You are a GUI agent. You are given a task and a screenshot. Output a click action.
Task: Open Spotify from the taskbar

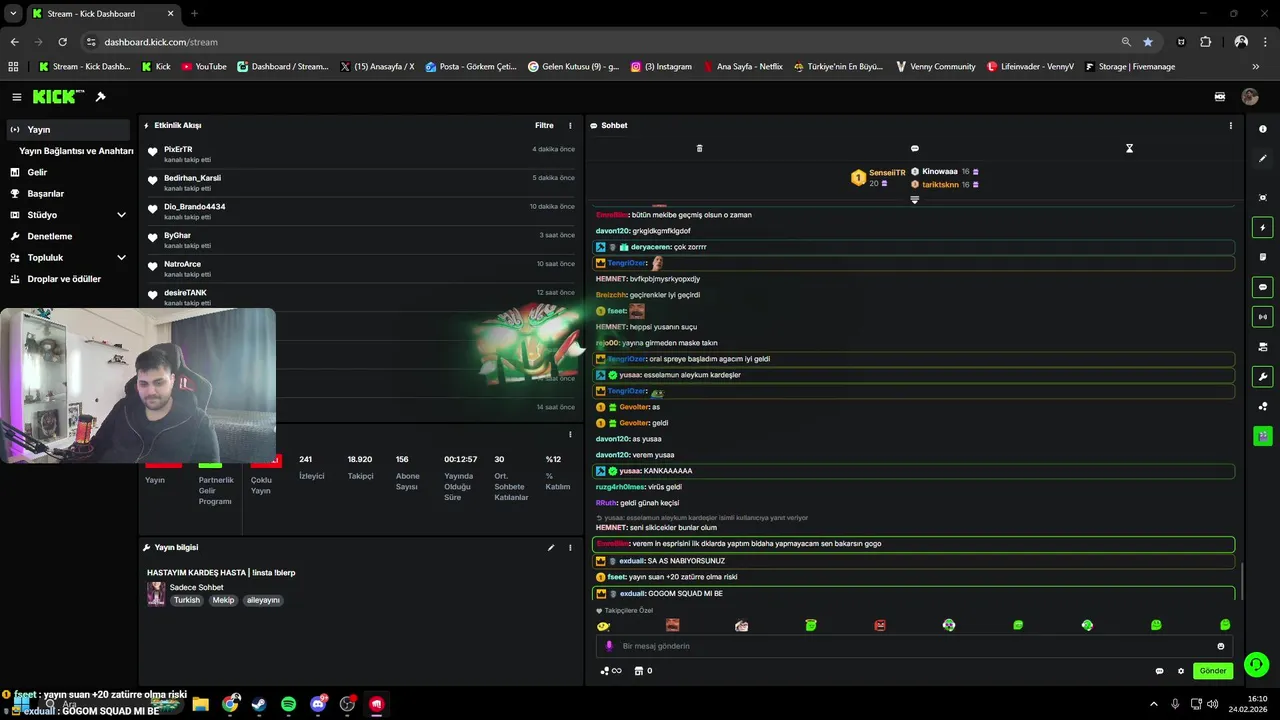click(289, 704)
